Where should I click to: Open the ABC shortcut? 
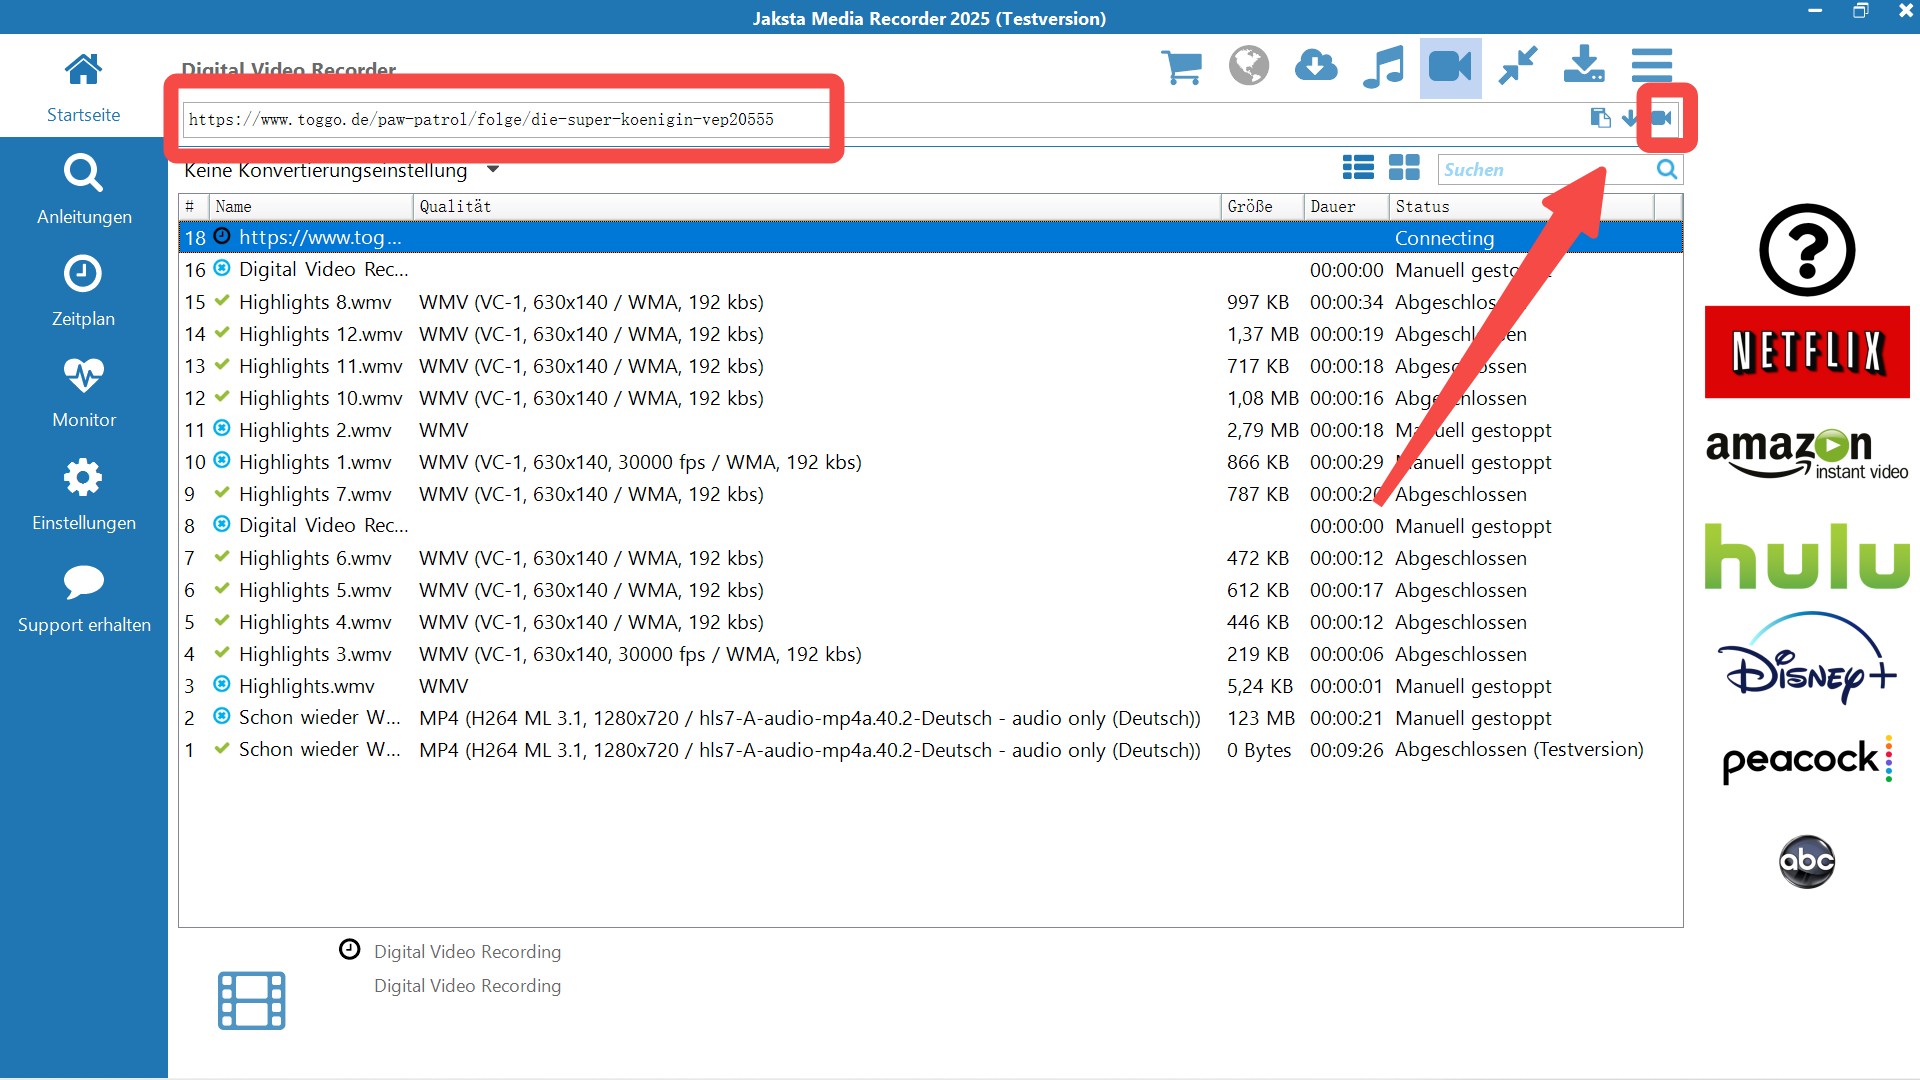coord(1806,861)
